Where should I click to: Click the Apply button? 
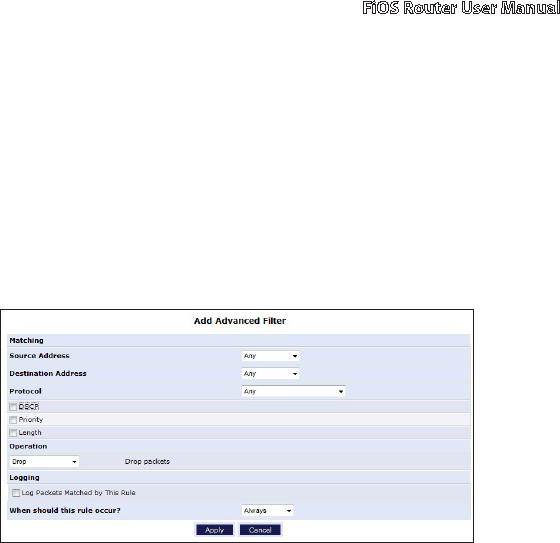[214, 530]
